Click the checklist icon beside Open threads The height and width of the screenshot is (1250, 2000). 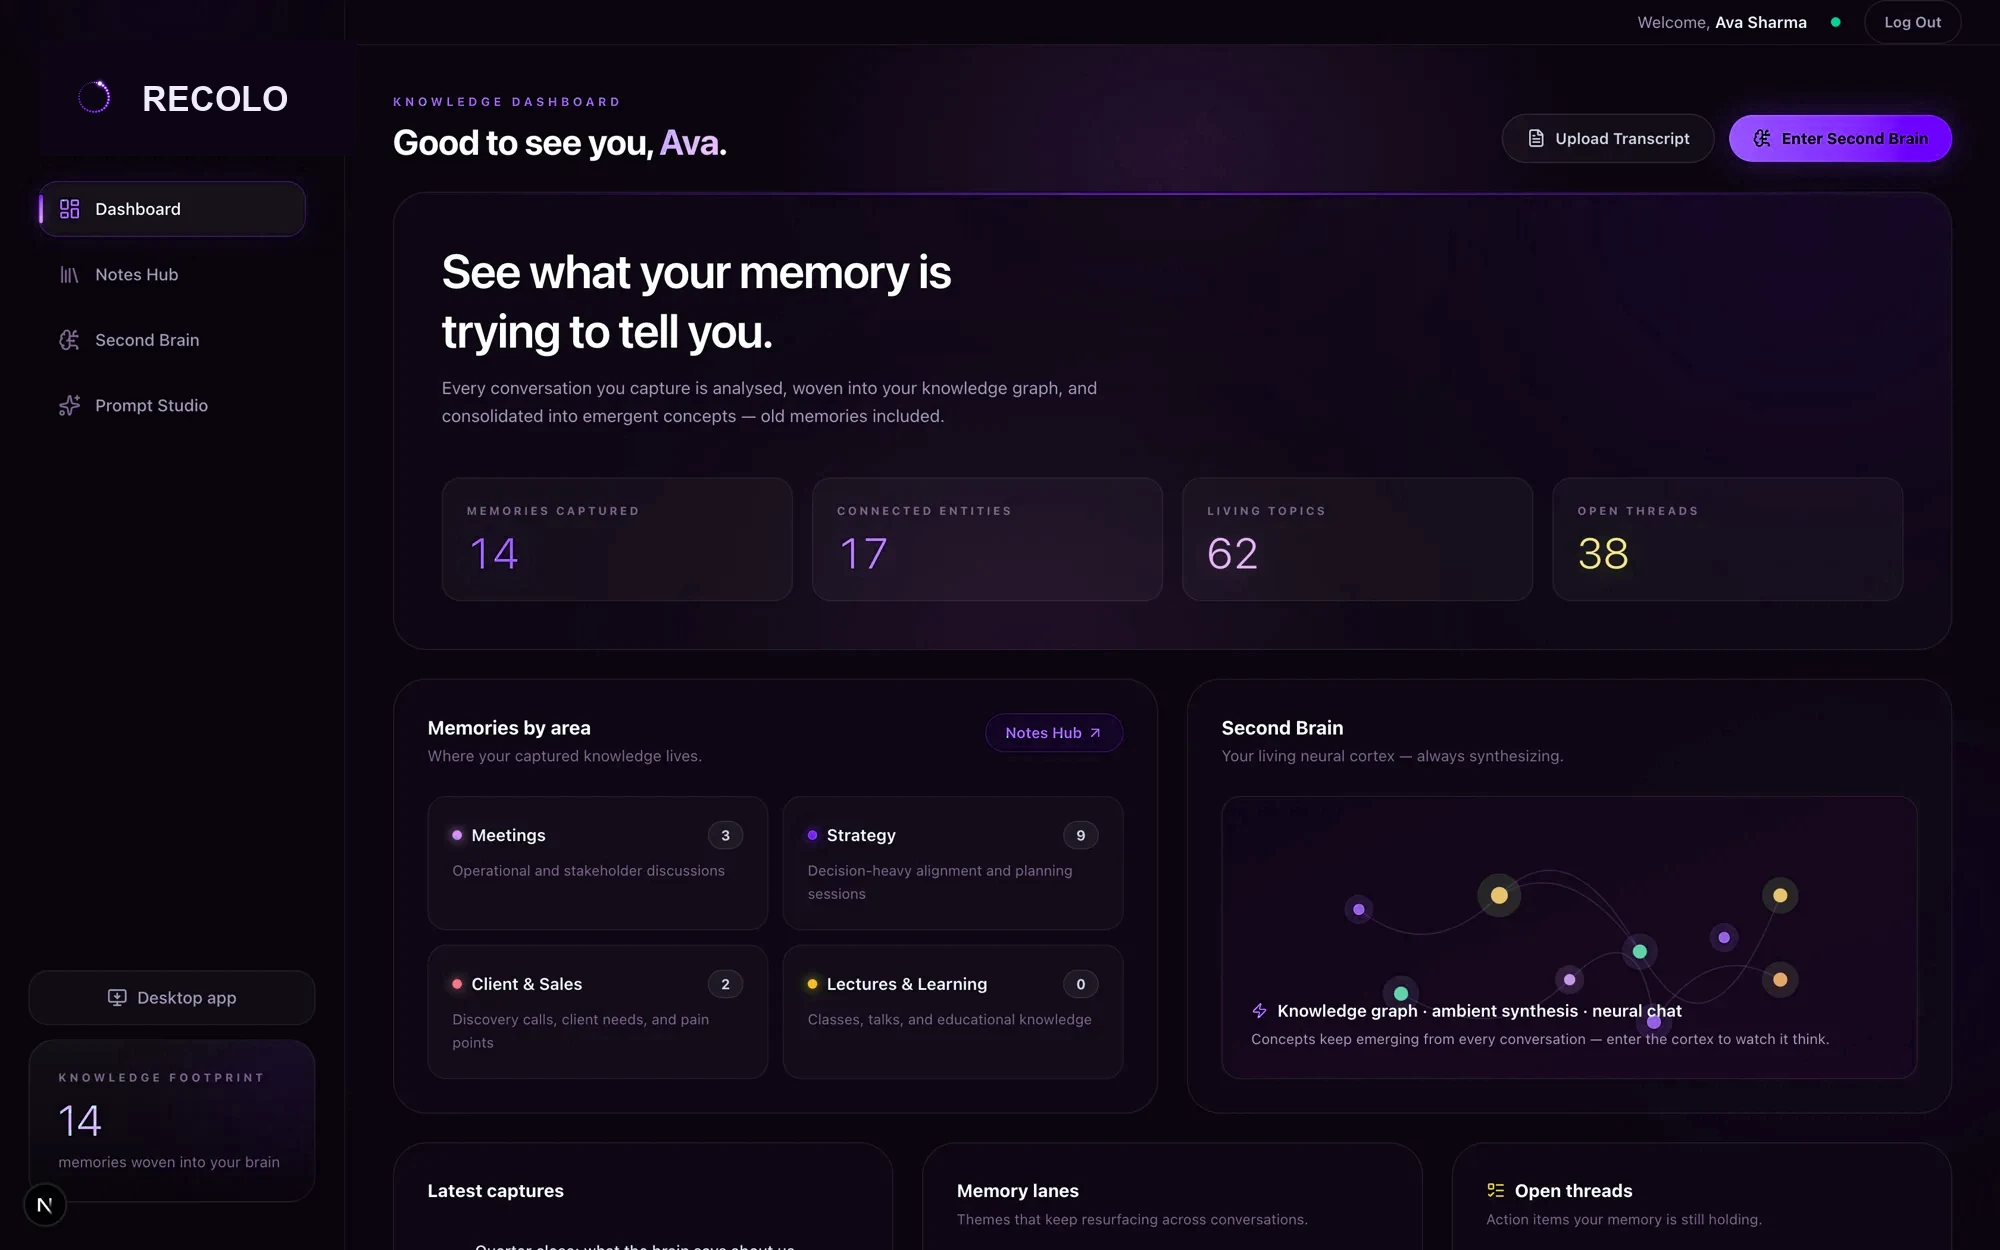click(1495, 1191)
